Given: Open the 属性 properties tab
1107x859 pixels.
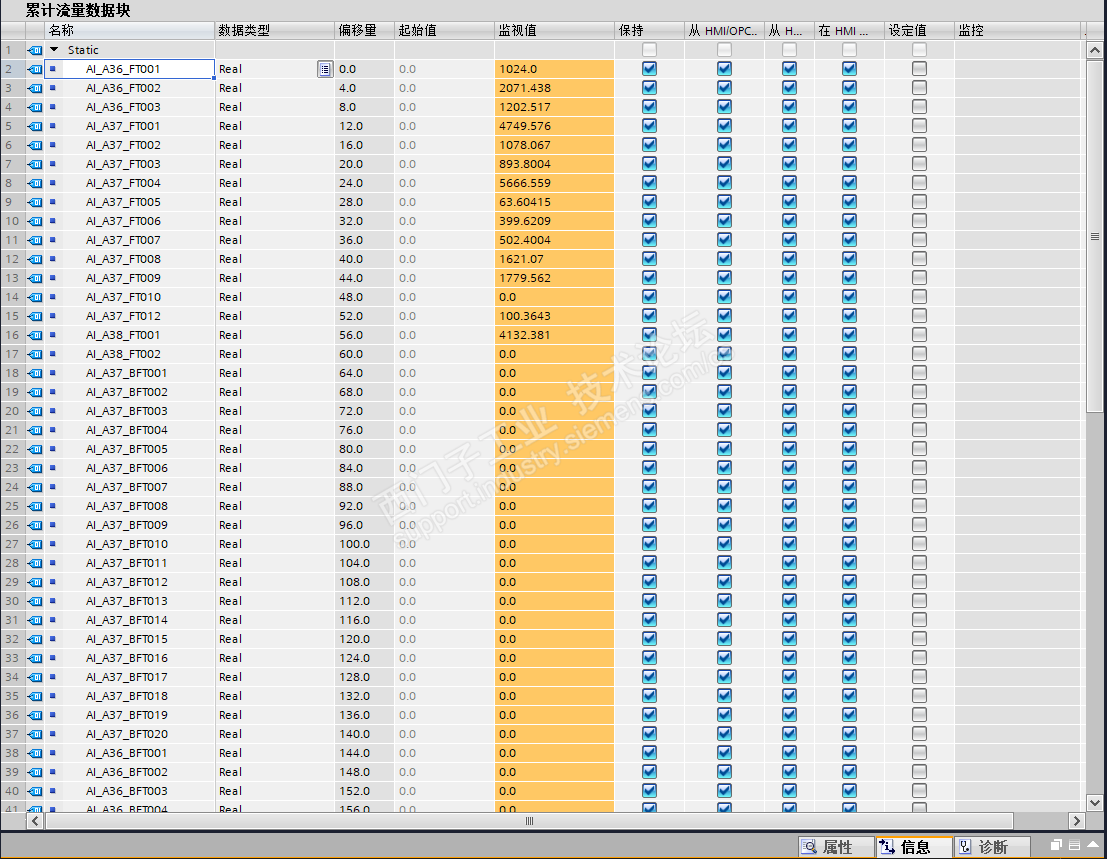Looking at the screenshot, I should tap(837, 847).
